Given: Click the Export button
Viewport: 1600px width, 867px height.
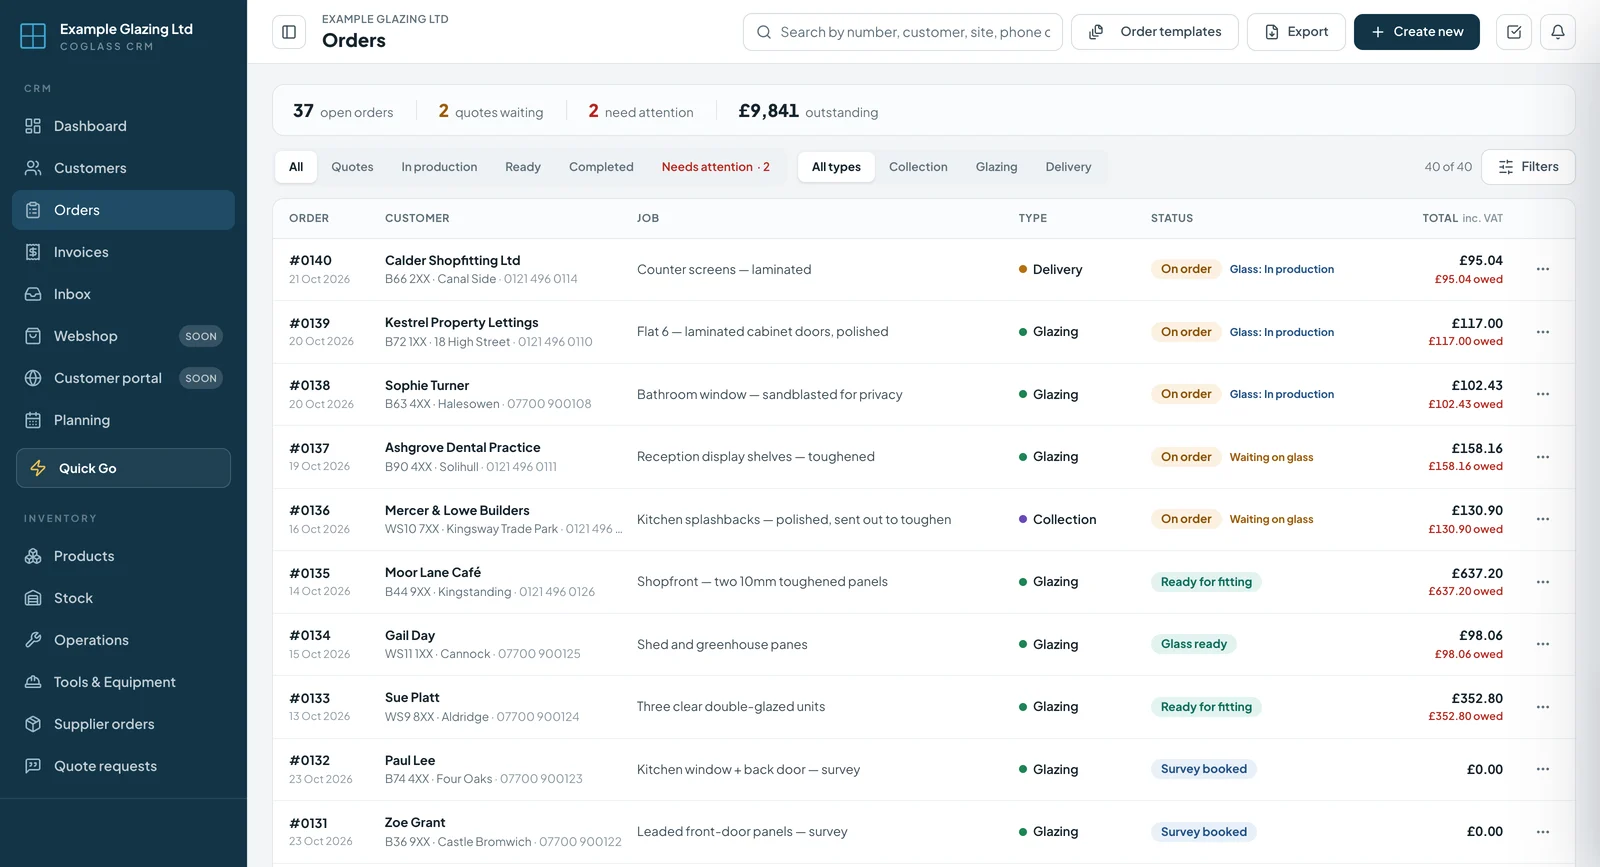Looking at the screenshot, I should tap(1296, 32).
